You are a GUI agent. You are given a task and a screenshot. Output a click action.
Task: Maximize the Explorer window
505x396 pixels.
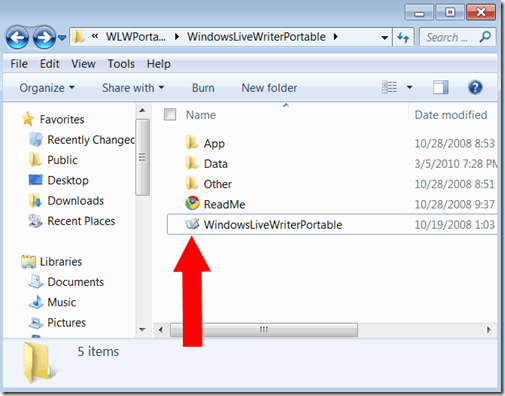point(450,13)
